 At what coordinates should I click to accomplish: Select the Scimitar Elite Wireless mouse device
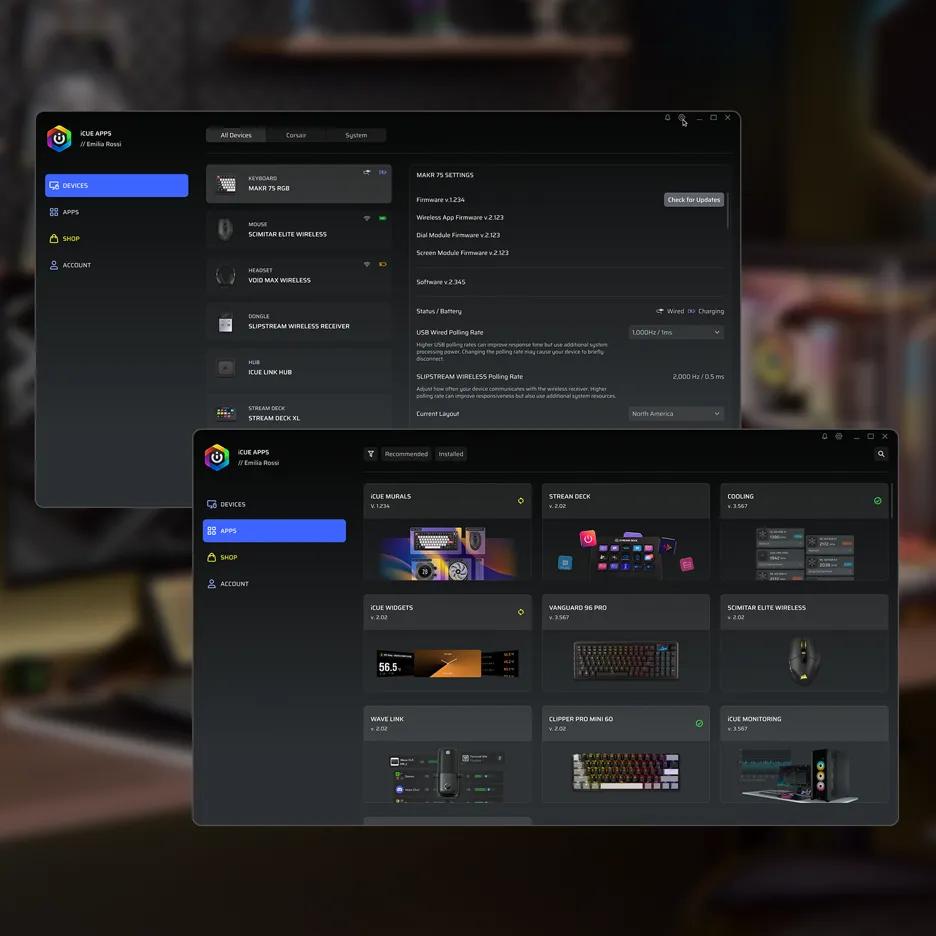[x=298, y=229]
